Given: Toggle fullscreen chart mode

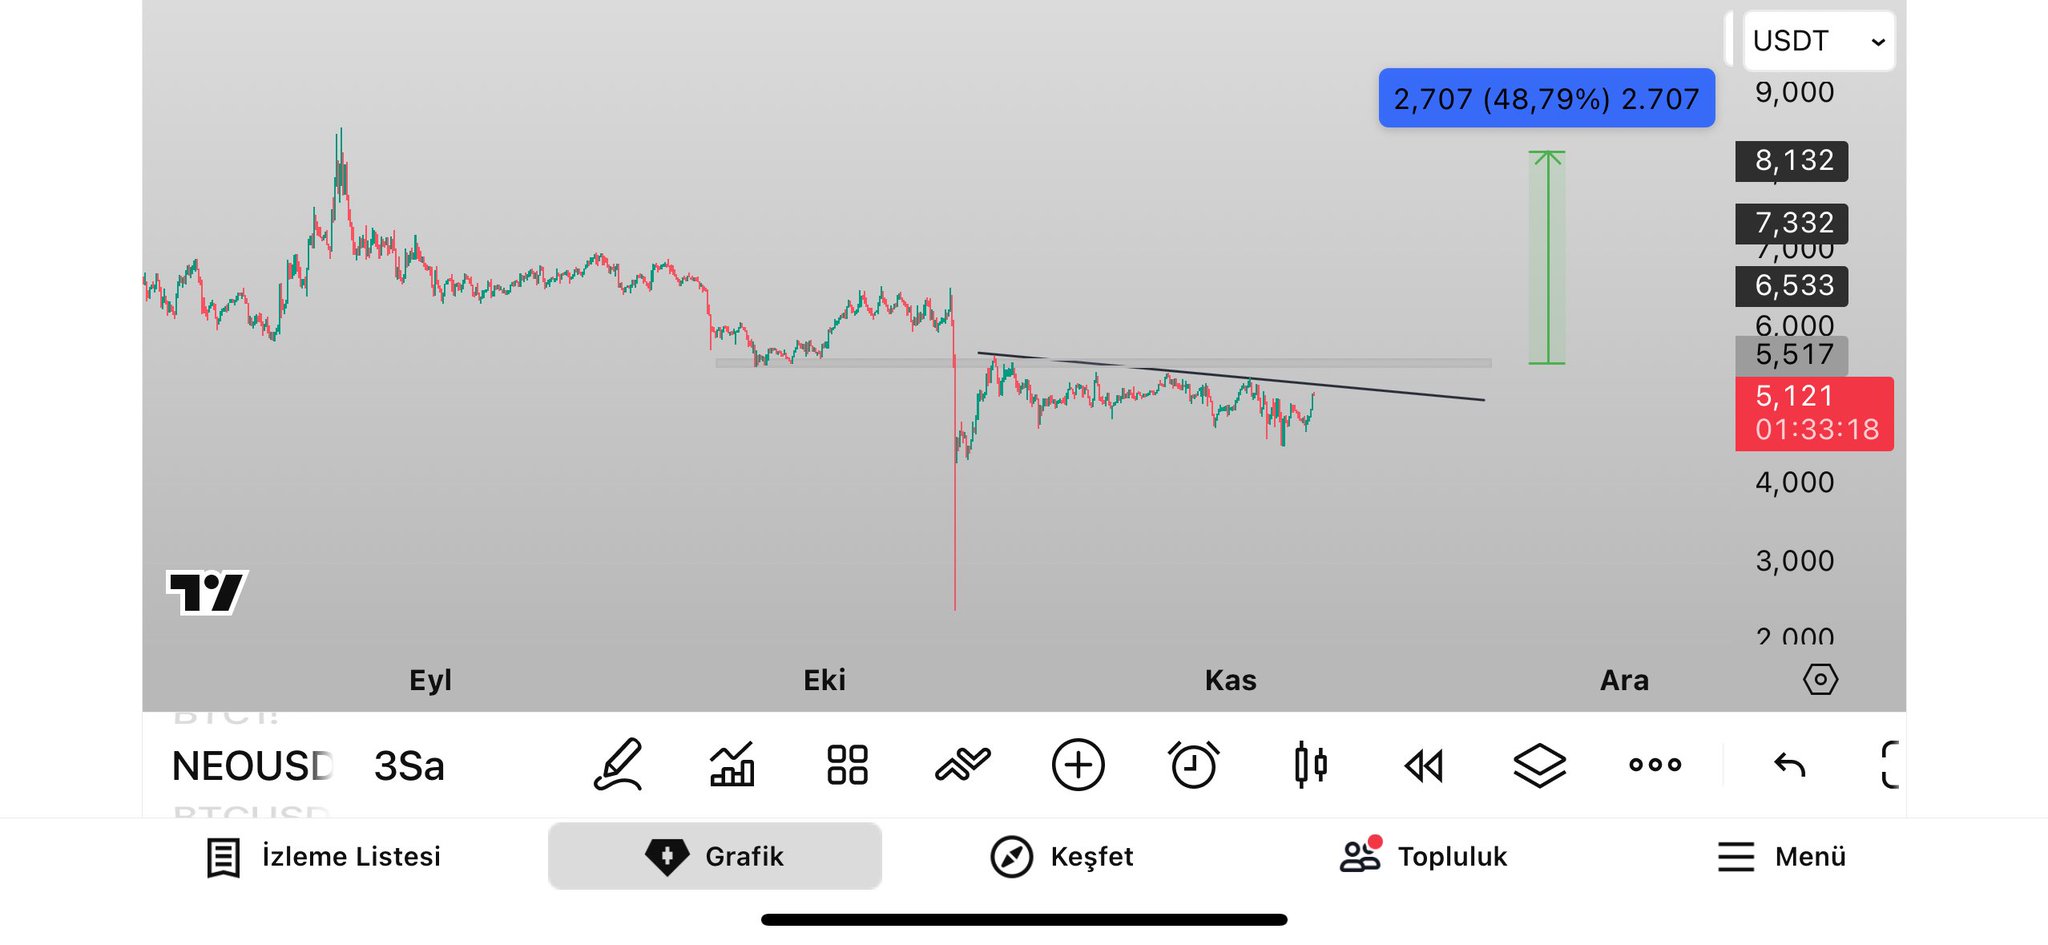Looking at the screenshot, I should (x=1889, y=766).
